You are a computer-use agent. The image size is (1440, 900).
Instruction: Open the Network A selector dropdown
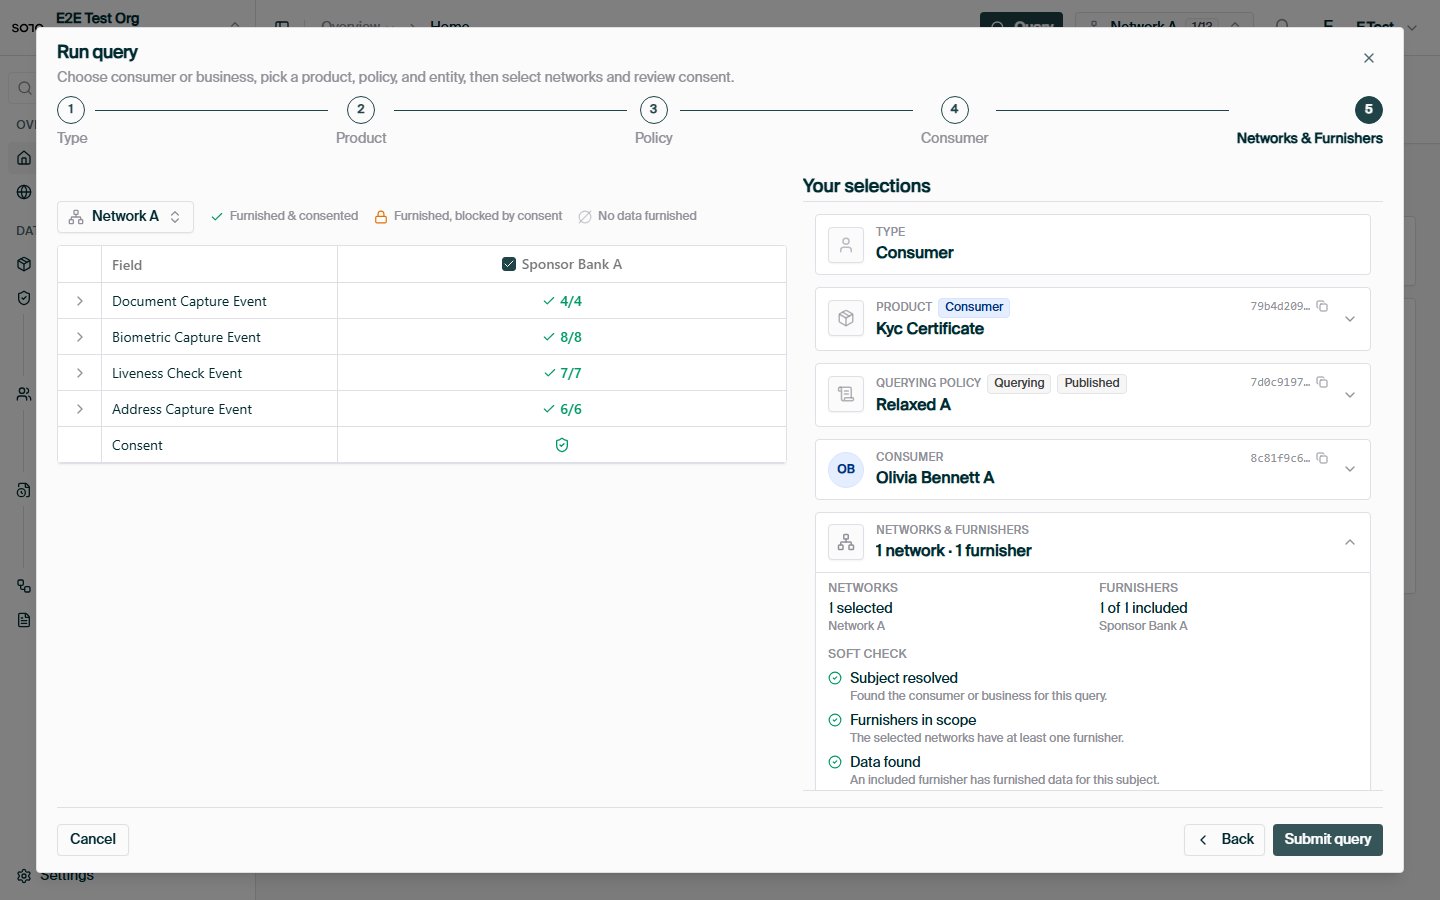click(125, 216)
